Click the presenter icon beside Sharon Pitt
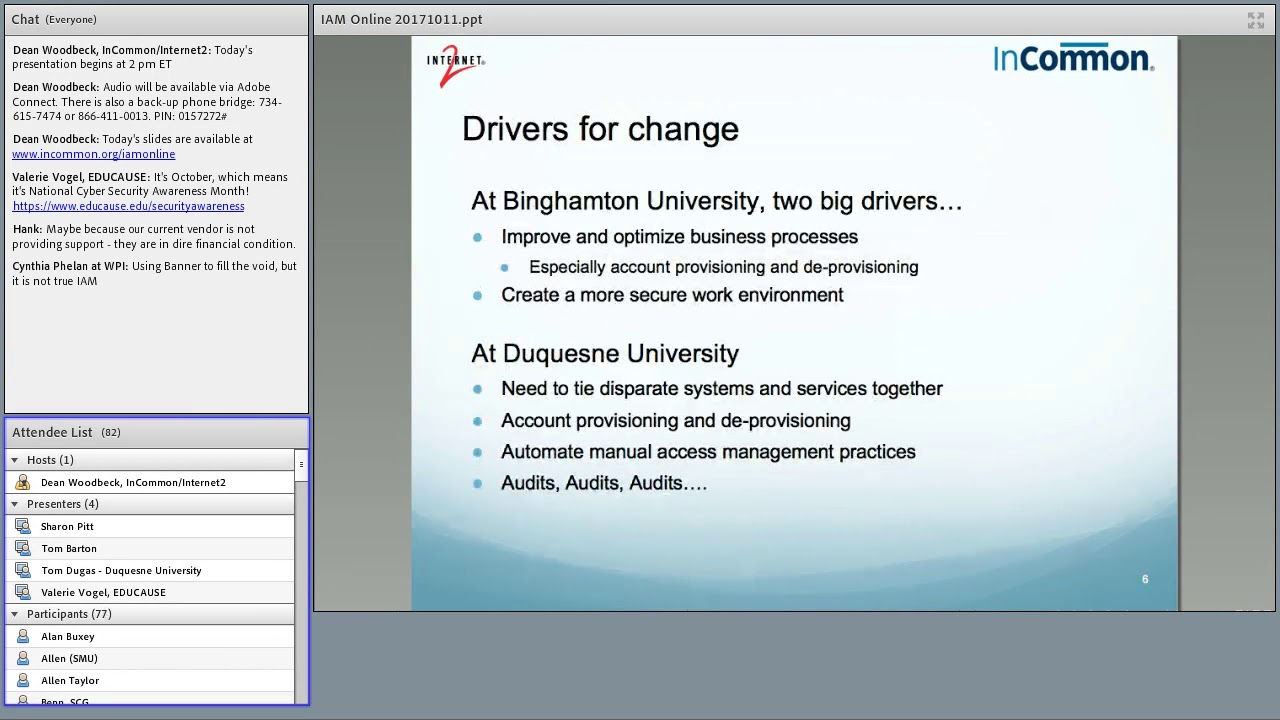 pyautogui.click(x=23, y=527)
